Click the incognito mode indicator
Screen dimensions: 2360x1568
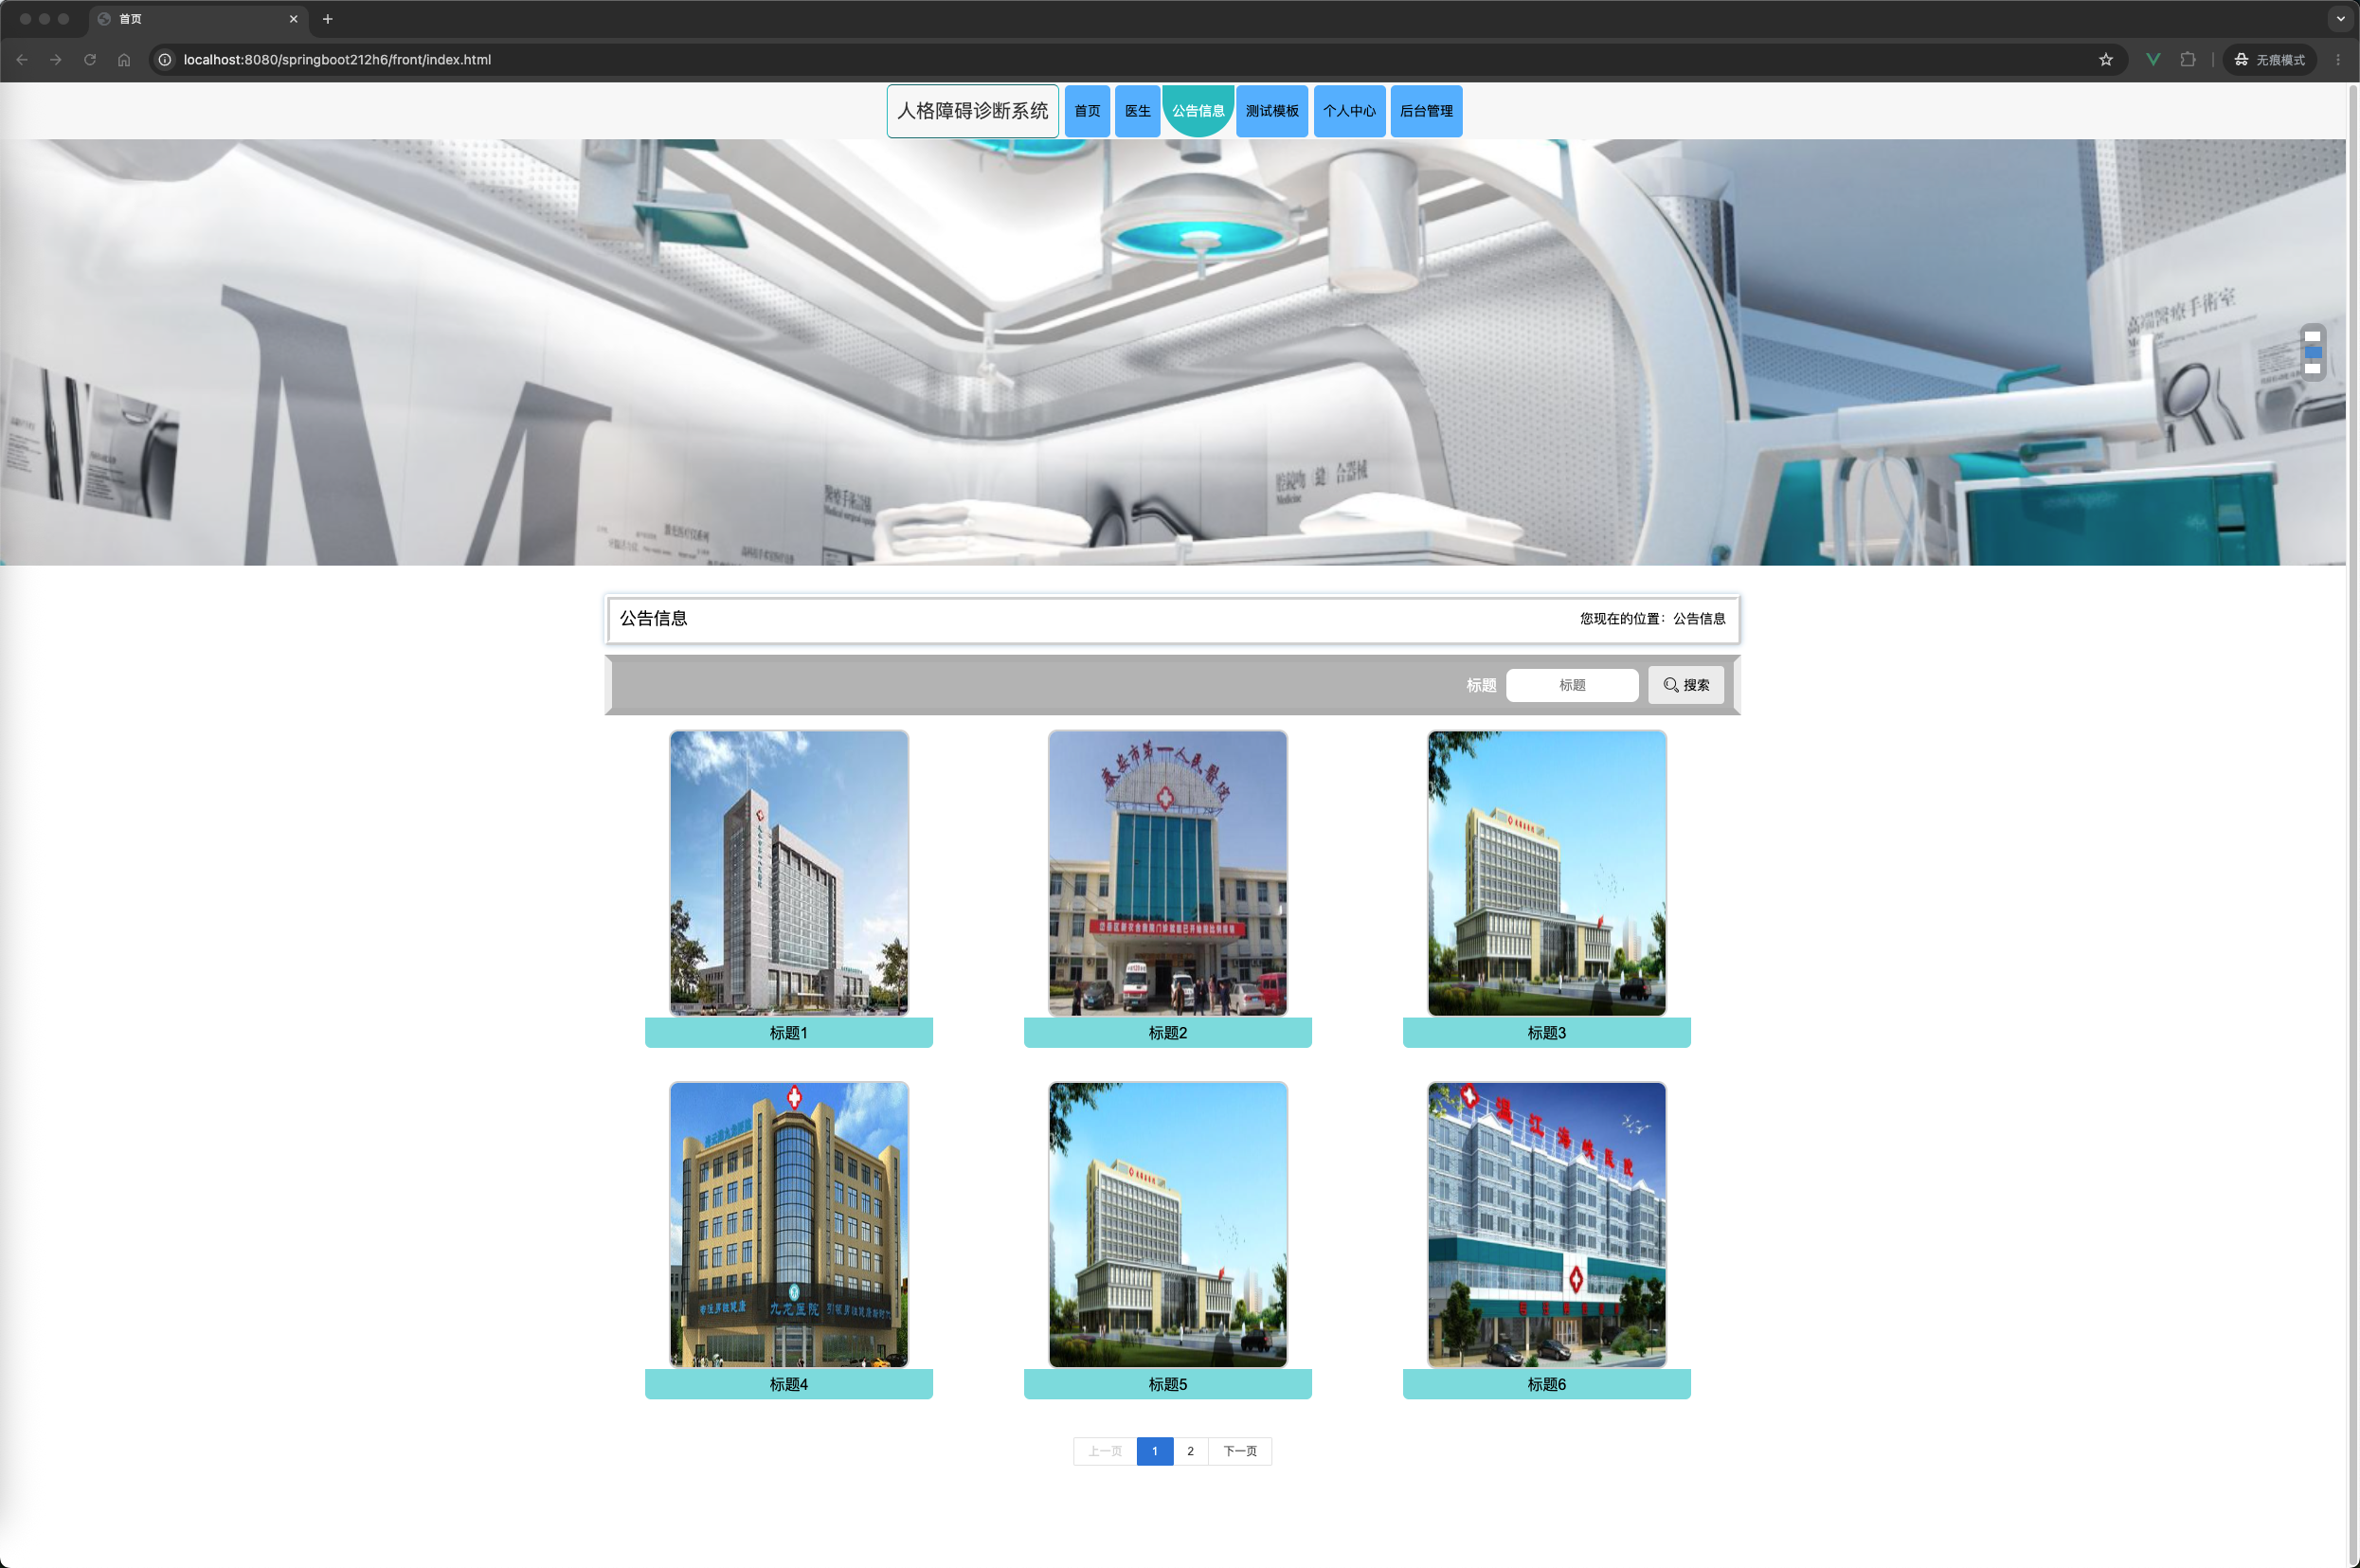coord(2270,60)
